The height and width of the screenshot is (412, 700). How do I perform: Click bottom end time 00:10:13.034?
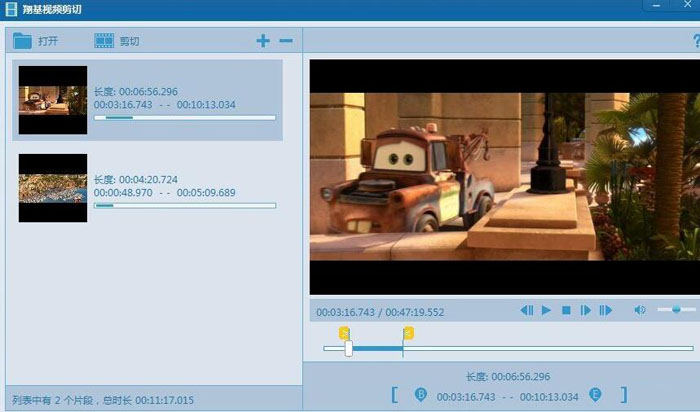coord(549,397)
